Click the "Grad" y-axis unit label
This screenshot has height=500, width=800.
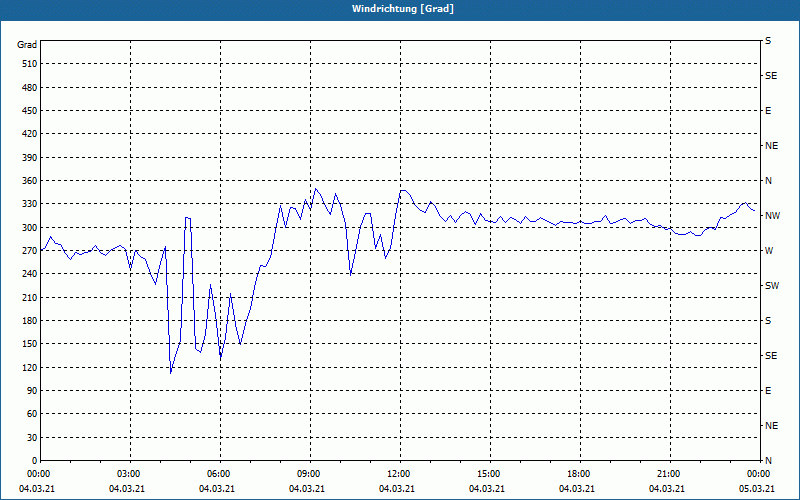pos(27,45)
